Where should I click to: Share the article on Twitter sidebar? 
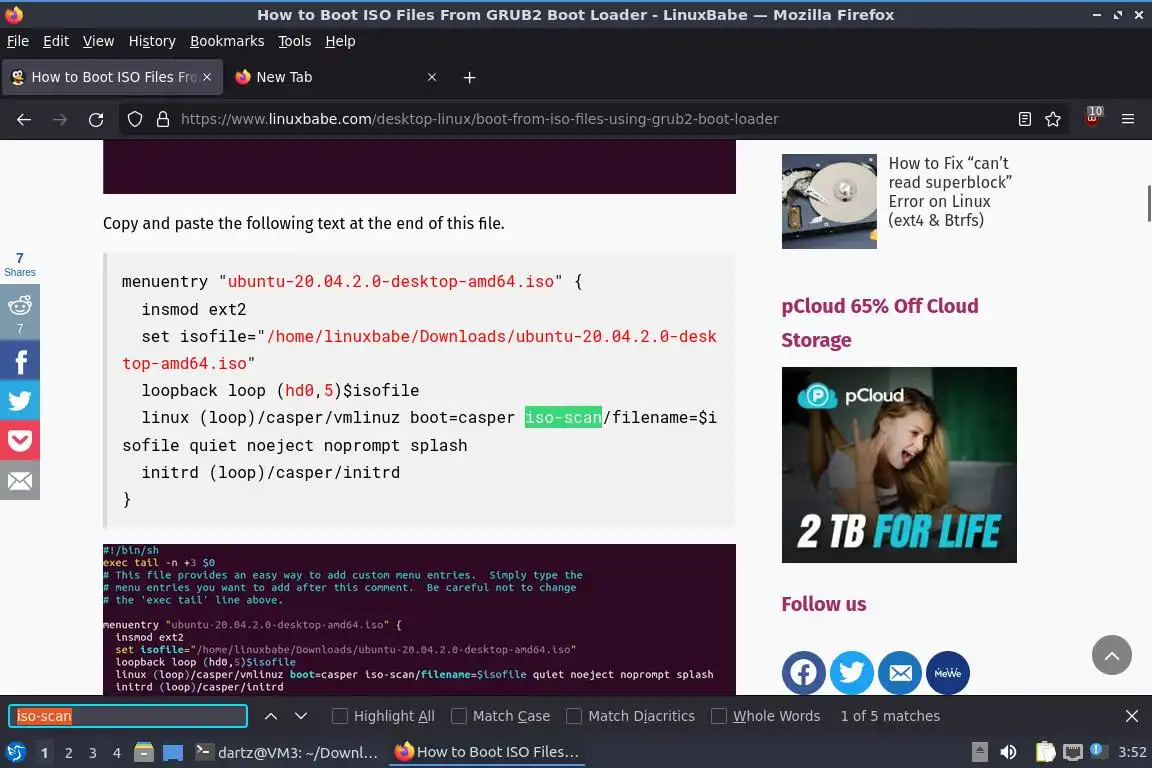(x=20, y=401)
